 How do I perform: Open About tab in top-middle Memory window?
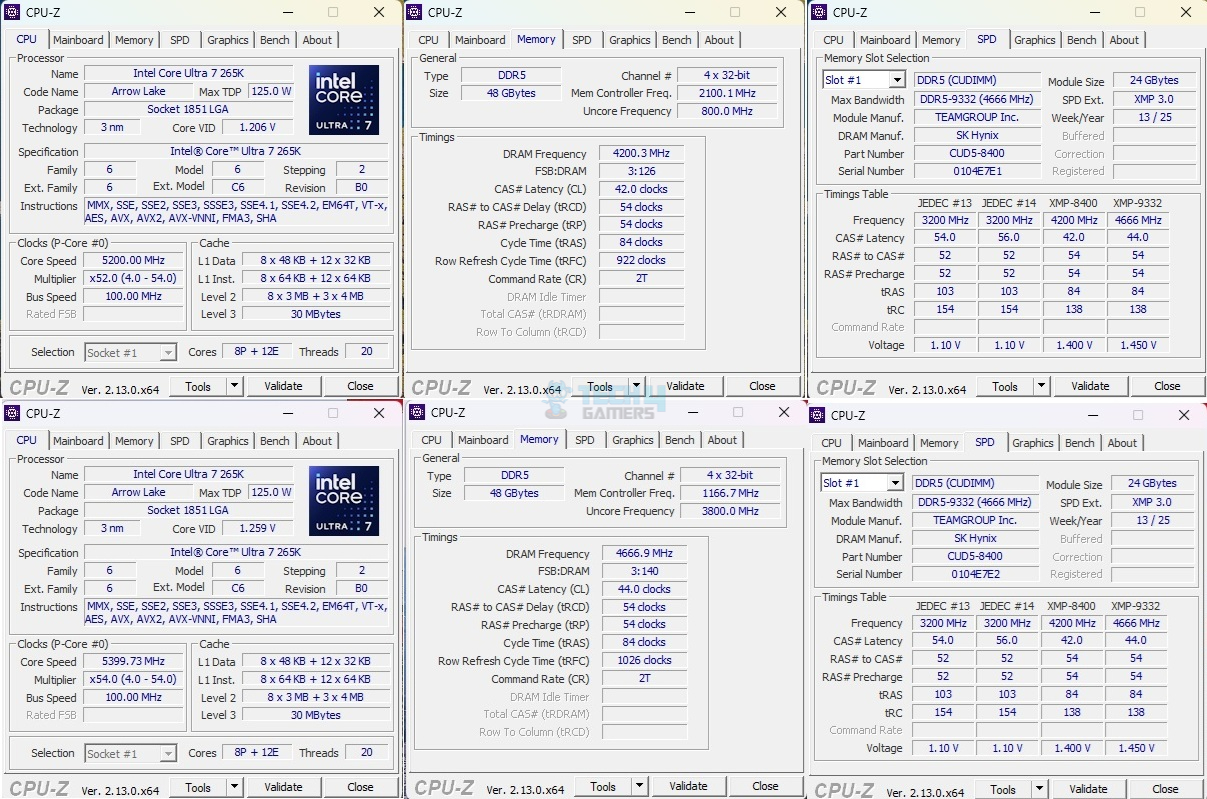pos(719,40)
